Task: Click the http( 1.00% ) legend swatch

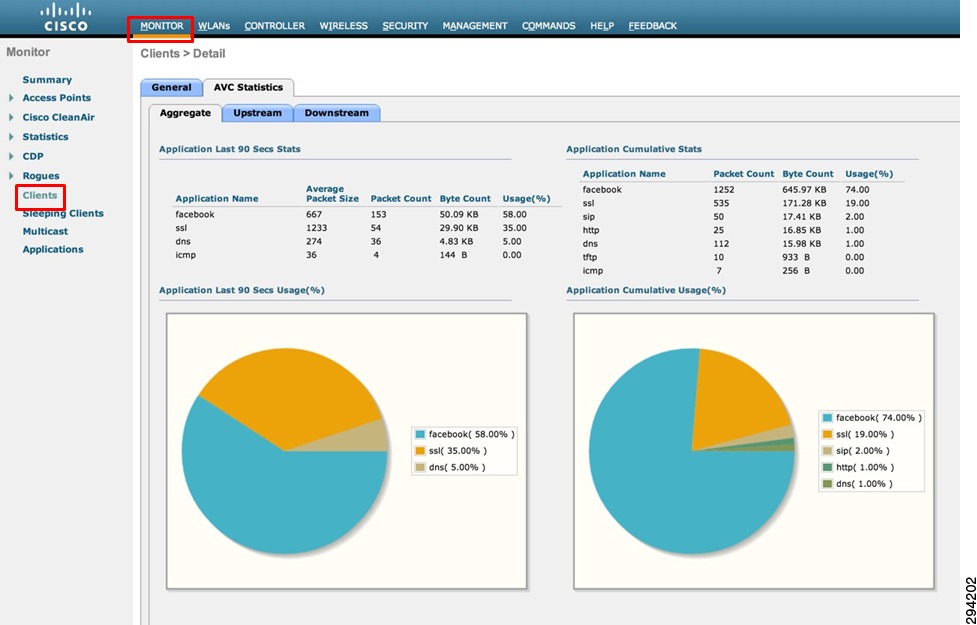Action: 827,467
